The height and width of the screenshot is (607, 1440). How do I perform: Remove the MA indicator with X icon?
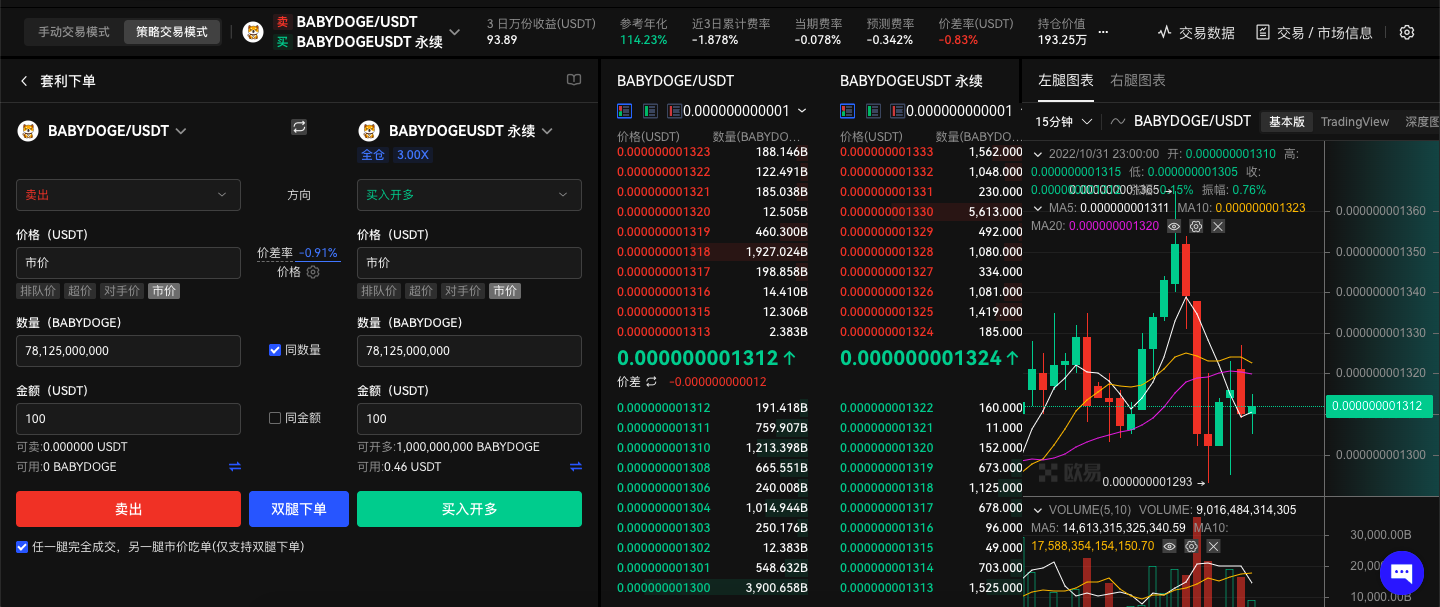pyautogui.click(x=1218, y=226)
